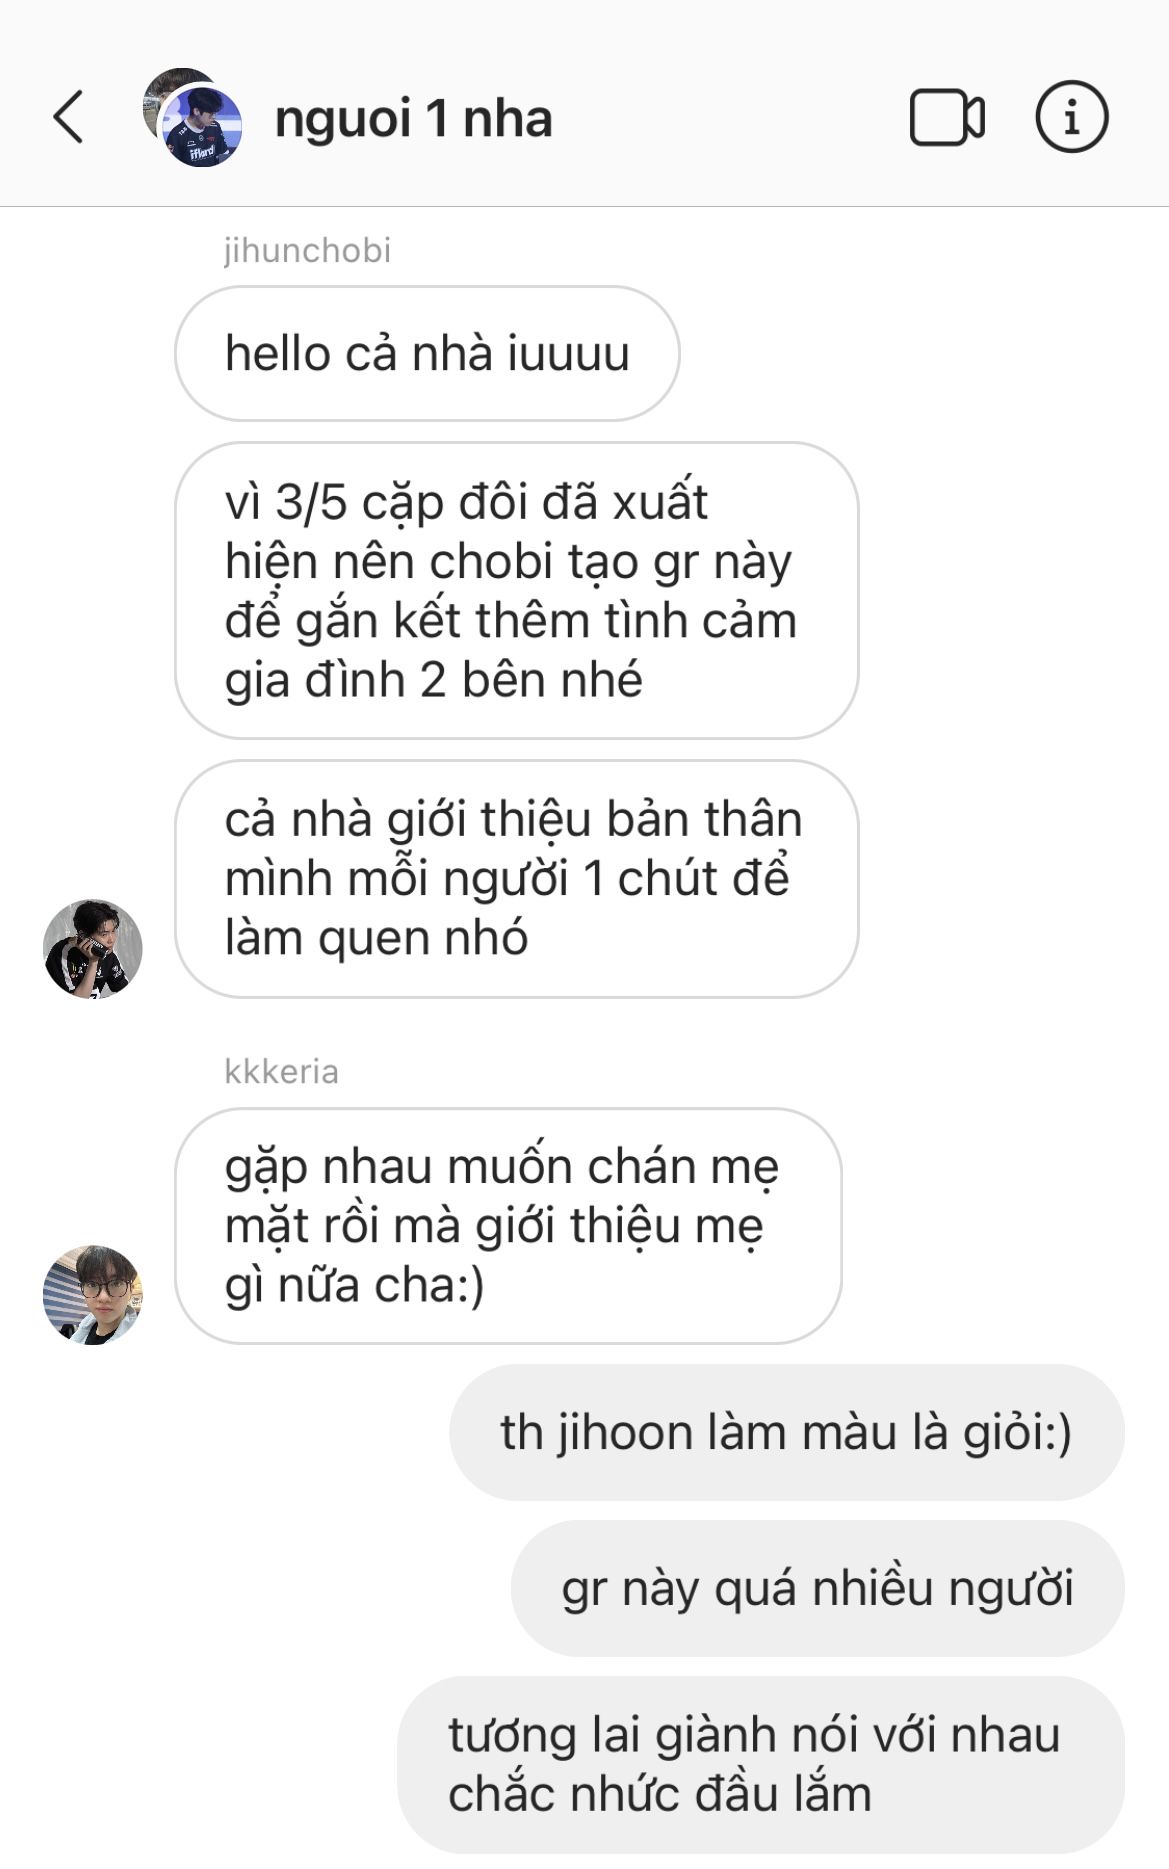
Task: Open kkkeria's profile picture
Action: [x=93, y=1294]
